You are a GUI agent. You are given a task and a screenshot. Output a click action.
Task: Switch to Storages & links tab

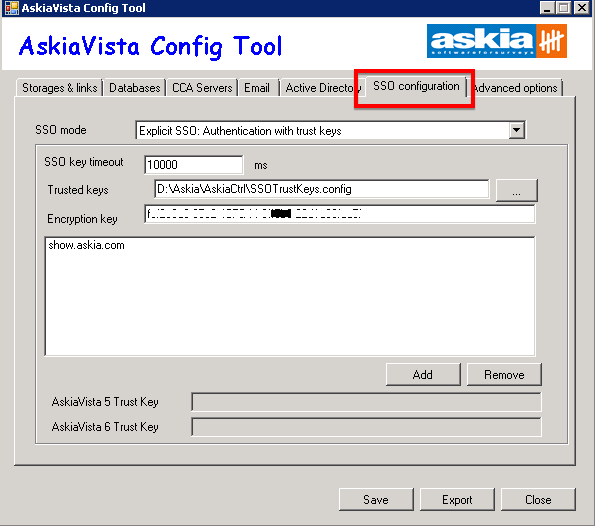[x=60, y=88]
